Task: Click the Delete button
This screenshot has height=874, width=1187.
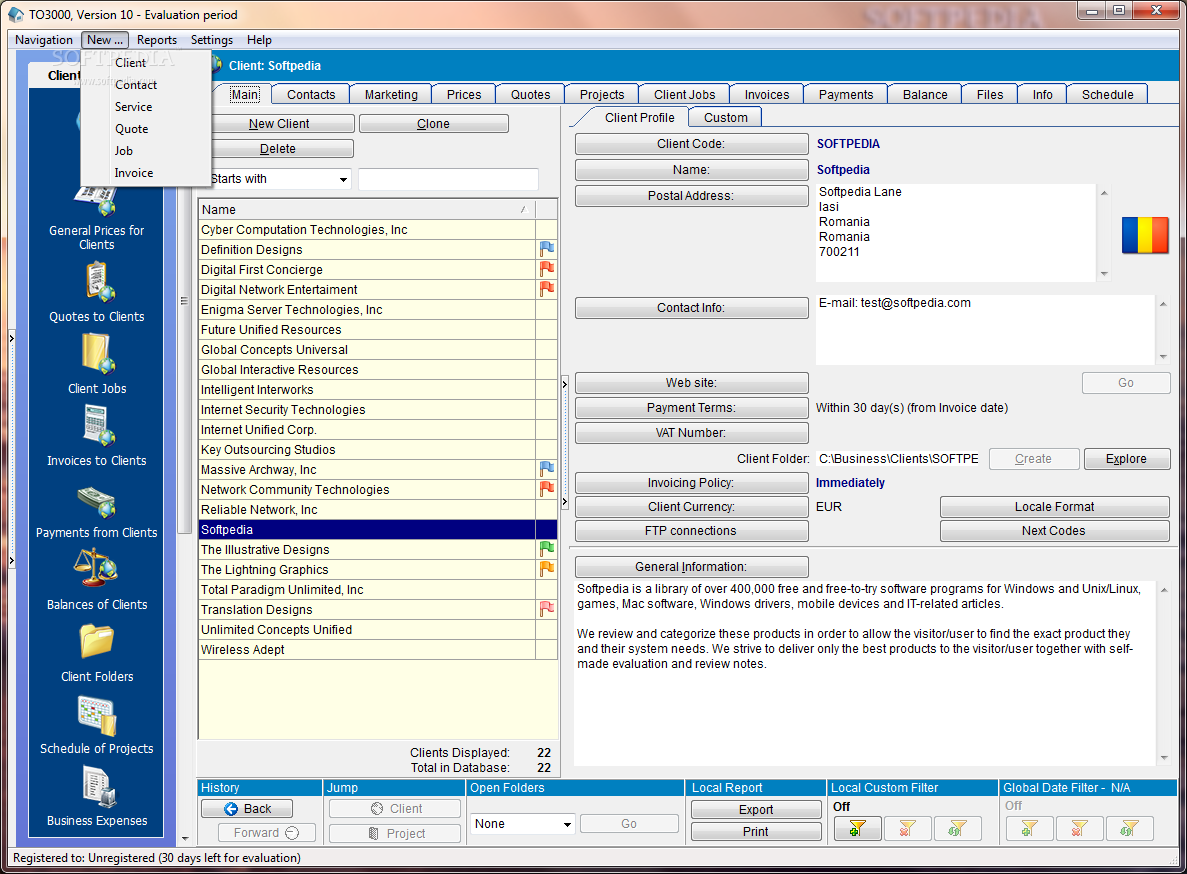Action: point(278,149)
